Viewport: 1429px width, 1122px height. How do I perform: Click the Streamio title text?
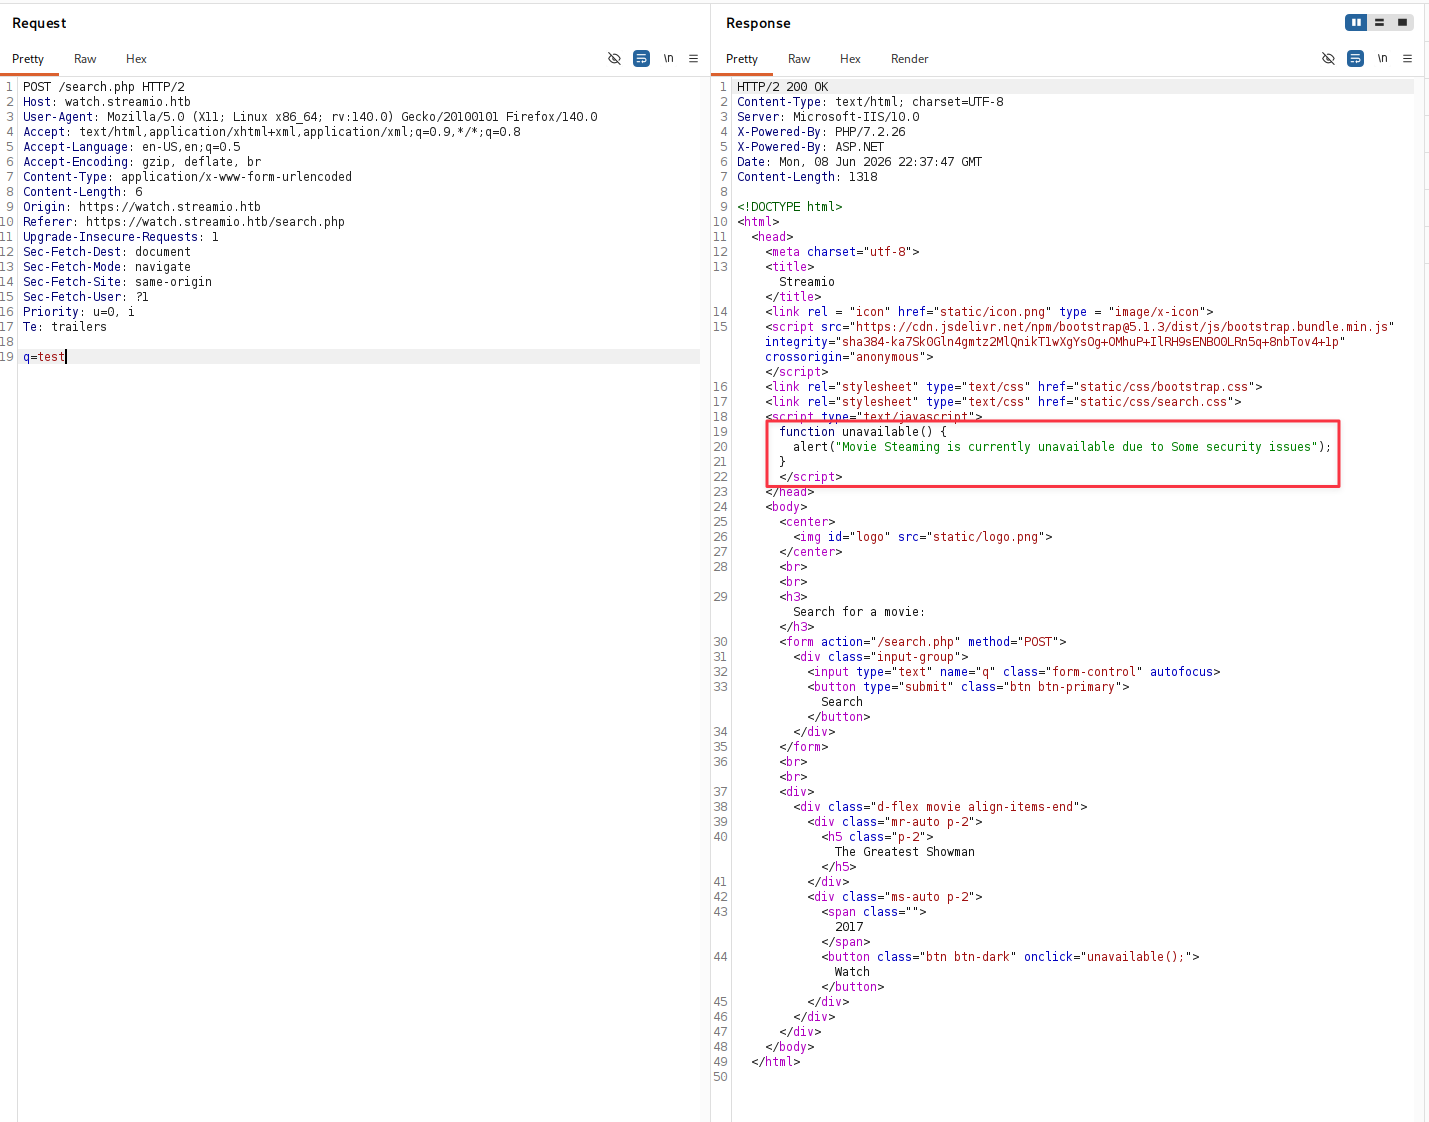coord(807,282)
